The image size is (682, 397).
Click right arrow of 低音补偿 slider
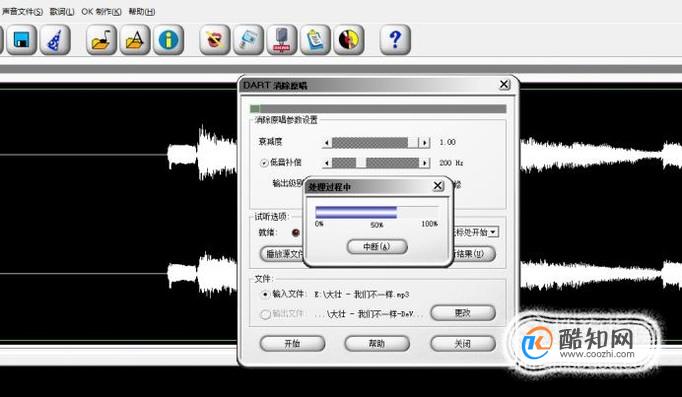pyautogui.click(x=425, y=163)
